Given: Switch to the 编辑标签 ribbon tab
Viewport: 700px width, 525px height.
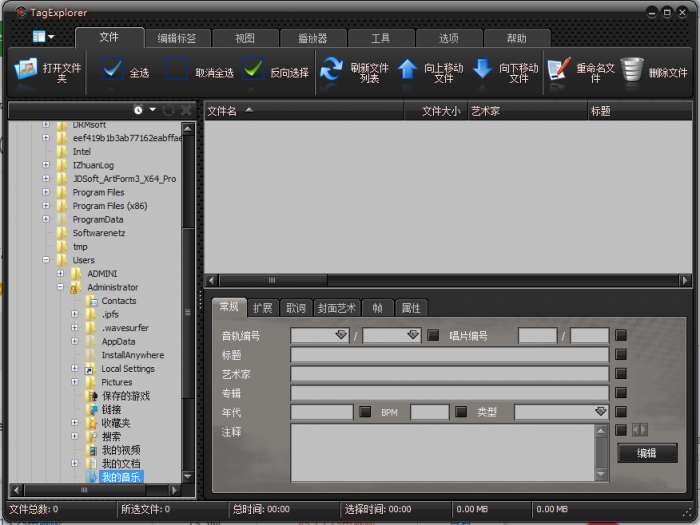Looking at the screenshot, I should tap(177, 38).
